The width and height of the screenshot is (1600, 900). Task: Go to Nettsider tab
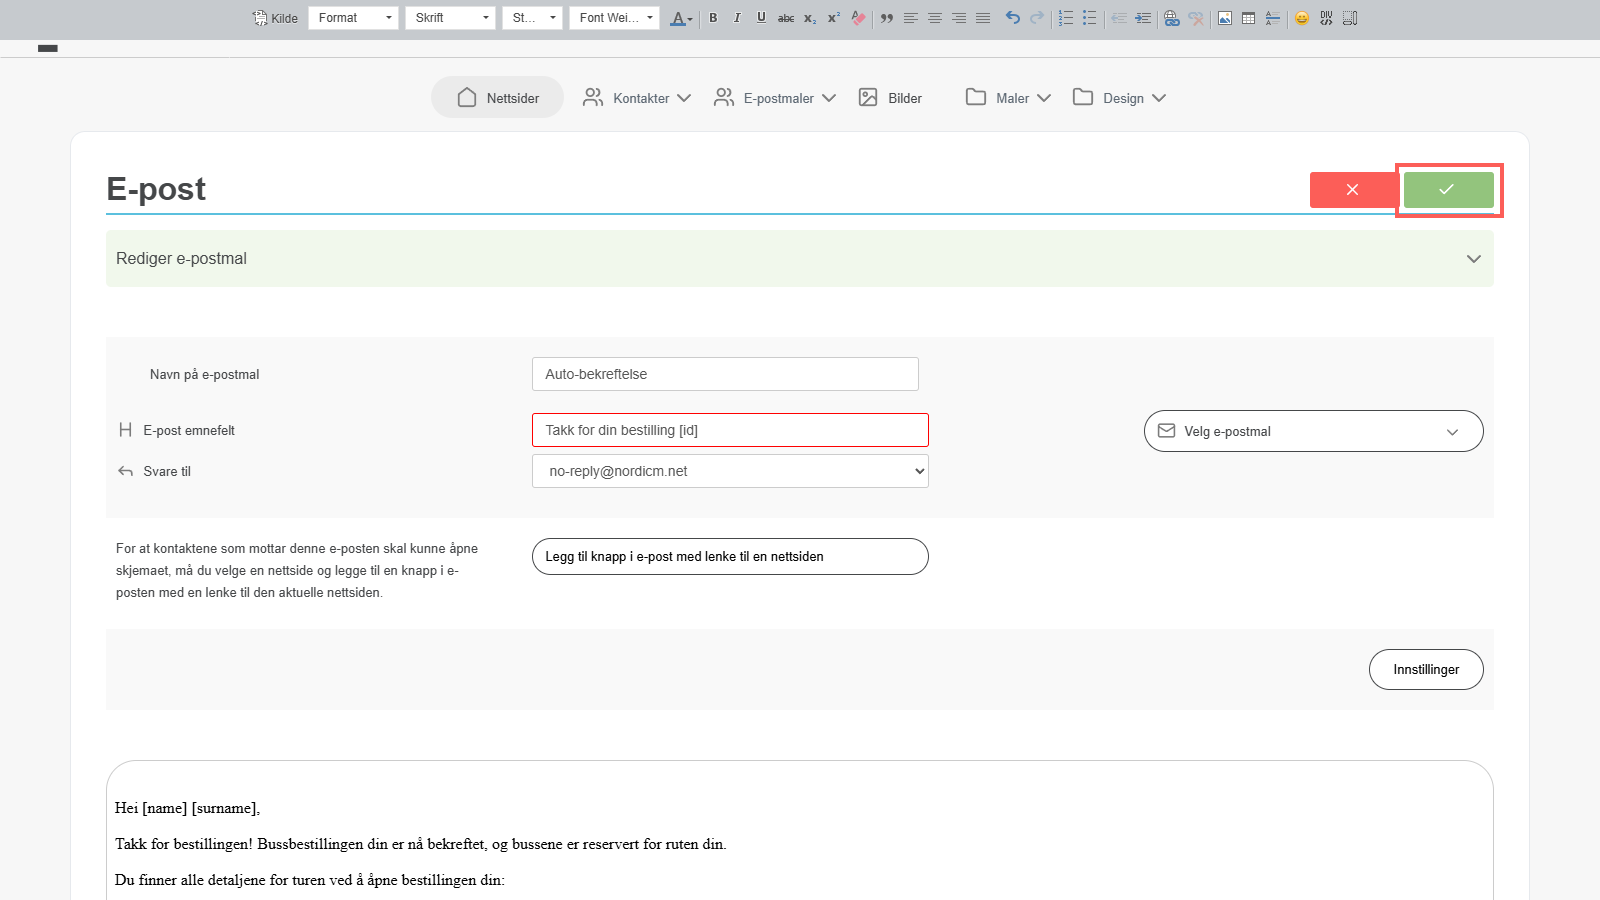tap(497, 98)
